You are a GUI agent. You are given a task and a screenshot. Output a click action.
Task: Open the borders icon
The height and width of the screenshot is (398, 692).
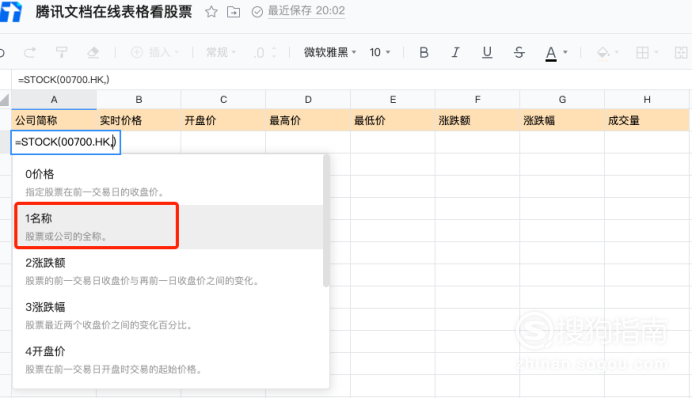642,53
